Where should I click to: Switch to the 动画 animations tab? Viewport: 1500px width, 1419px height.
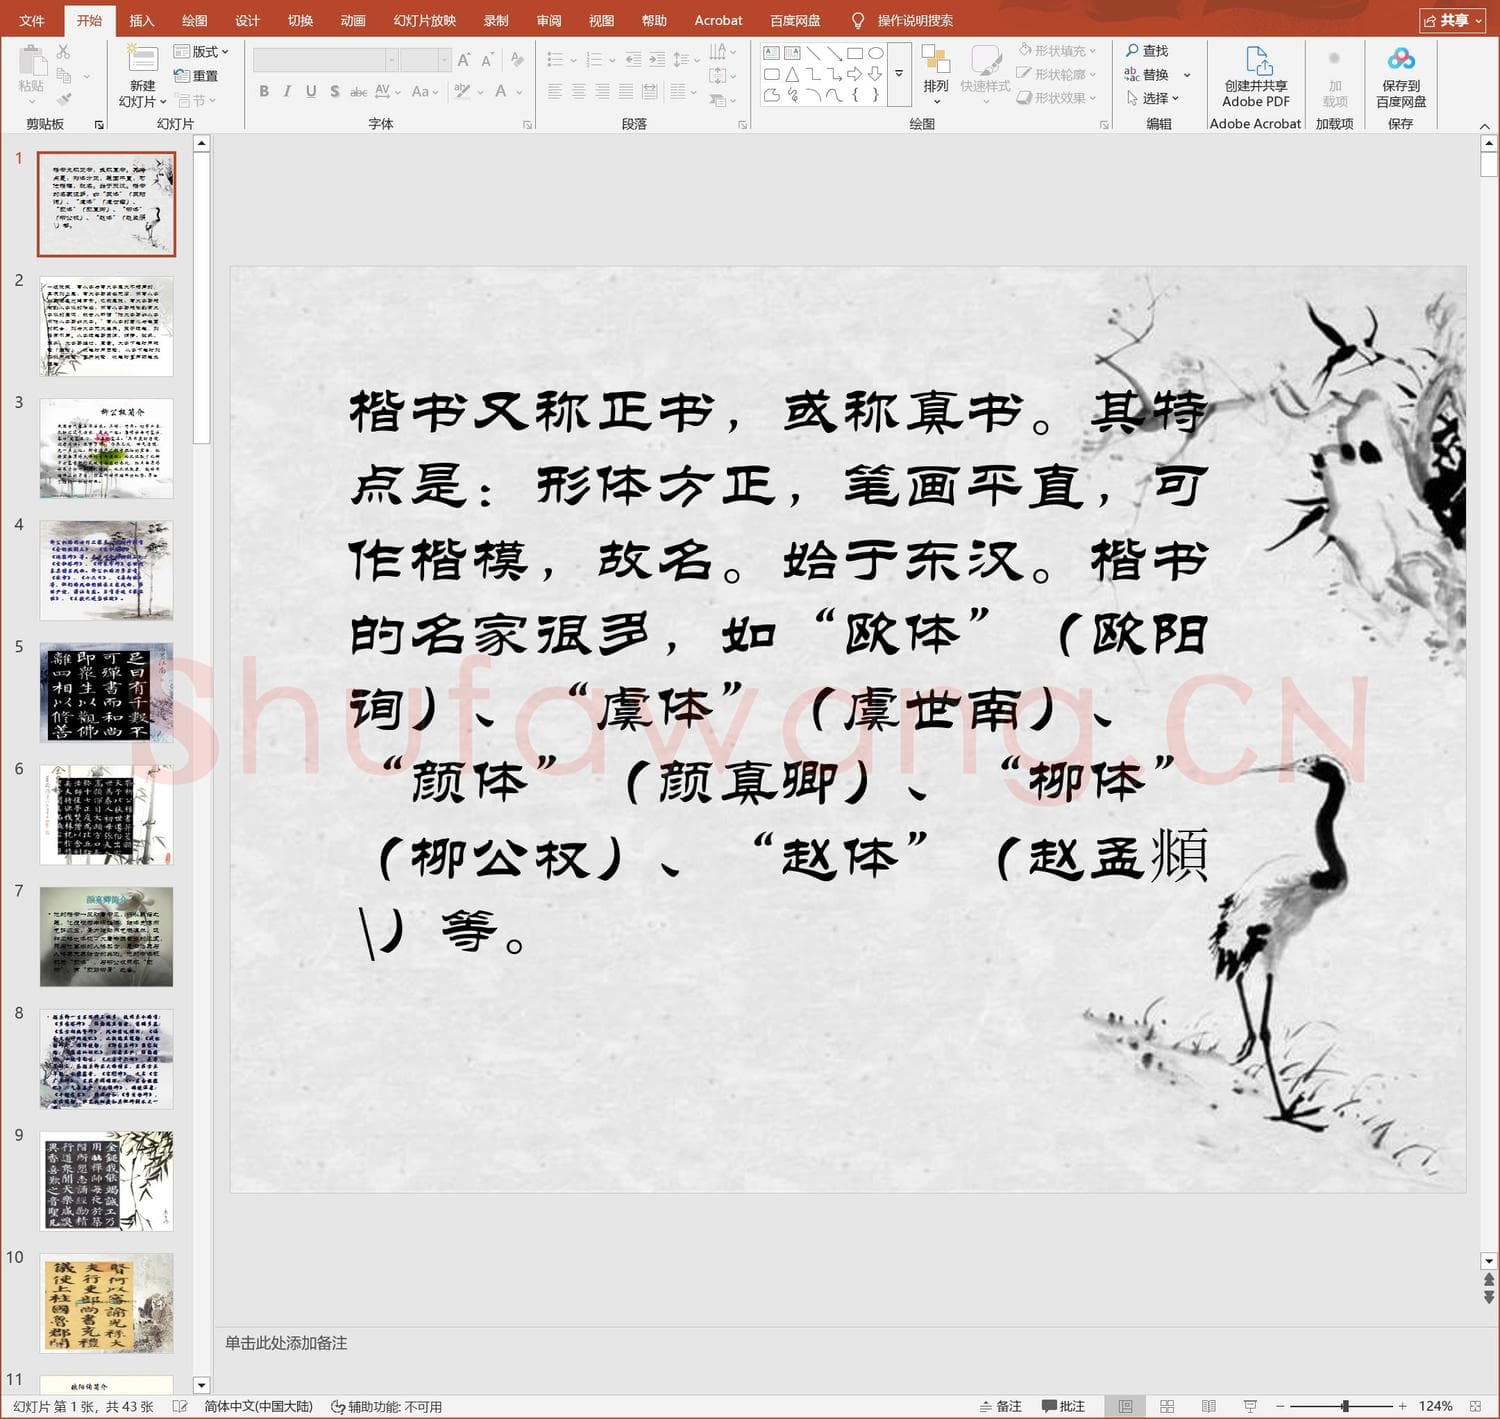(353, 20)
